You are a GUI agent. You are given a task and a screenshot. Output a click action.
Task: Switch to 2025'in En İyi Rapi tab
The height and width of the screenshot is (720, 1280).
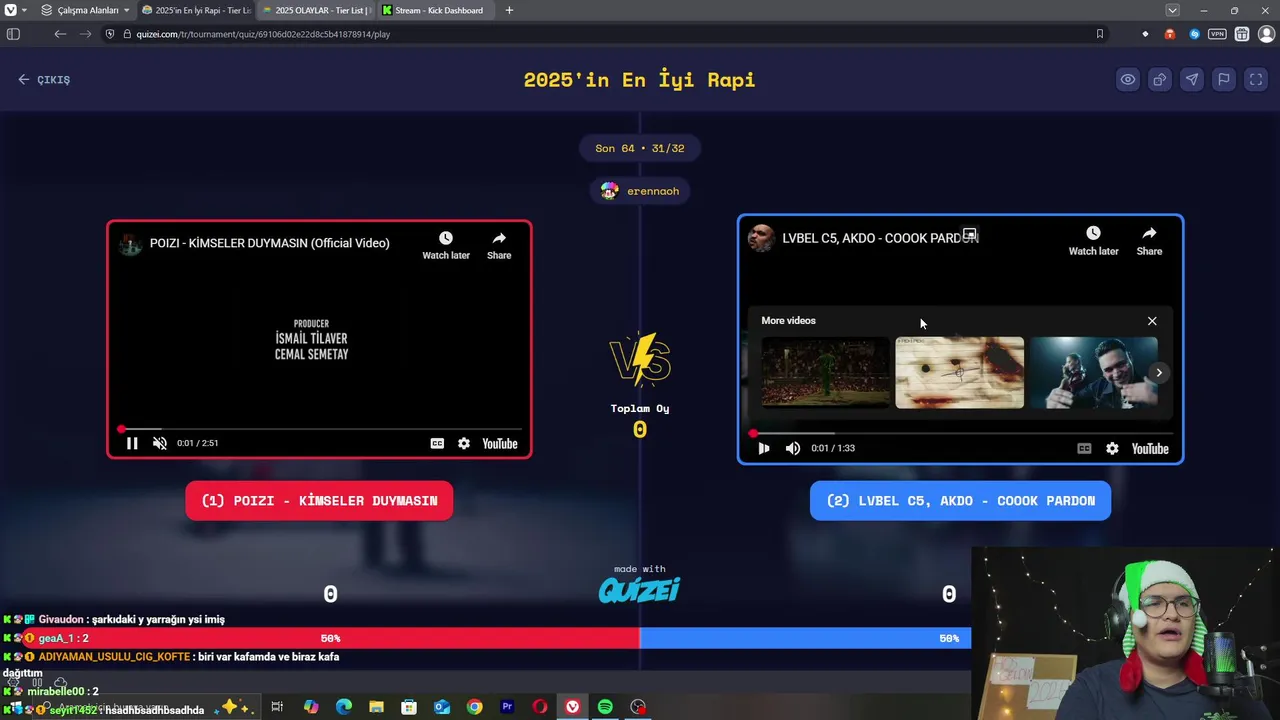(196, 10)
